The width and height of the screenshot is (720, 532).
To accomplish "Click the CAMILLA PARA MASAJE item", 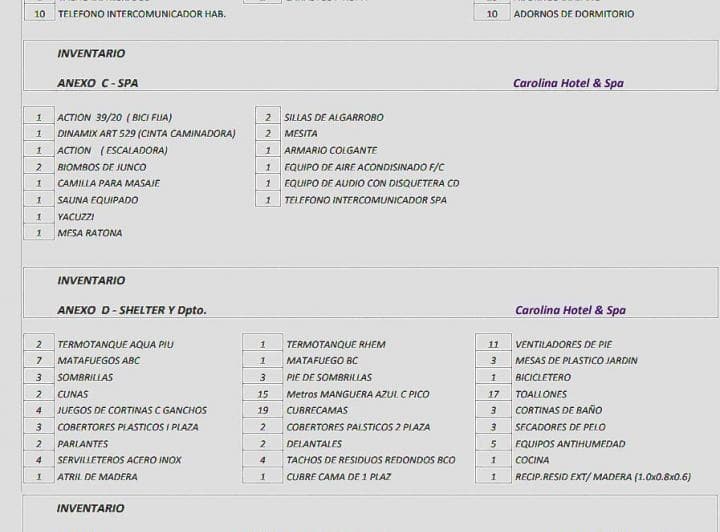I will pyautogui.click(x=108, y=183).
